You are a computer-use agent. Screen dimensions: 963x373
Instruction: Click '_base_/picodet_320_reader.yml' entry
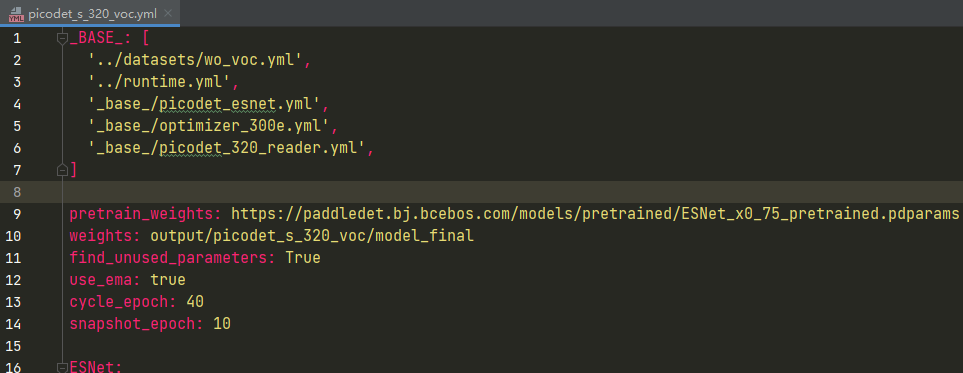227,148
